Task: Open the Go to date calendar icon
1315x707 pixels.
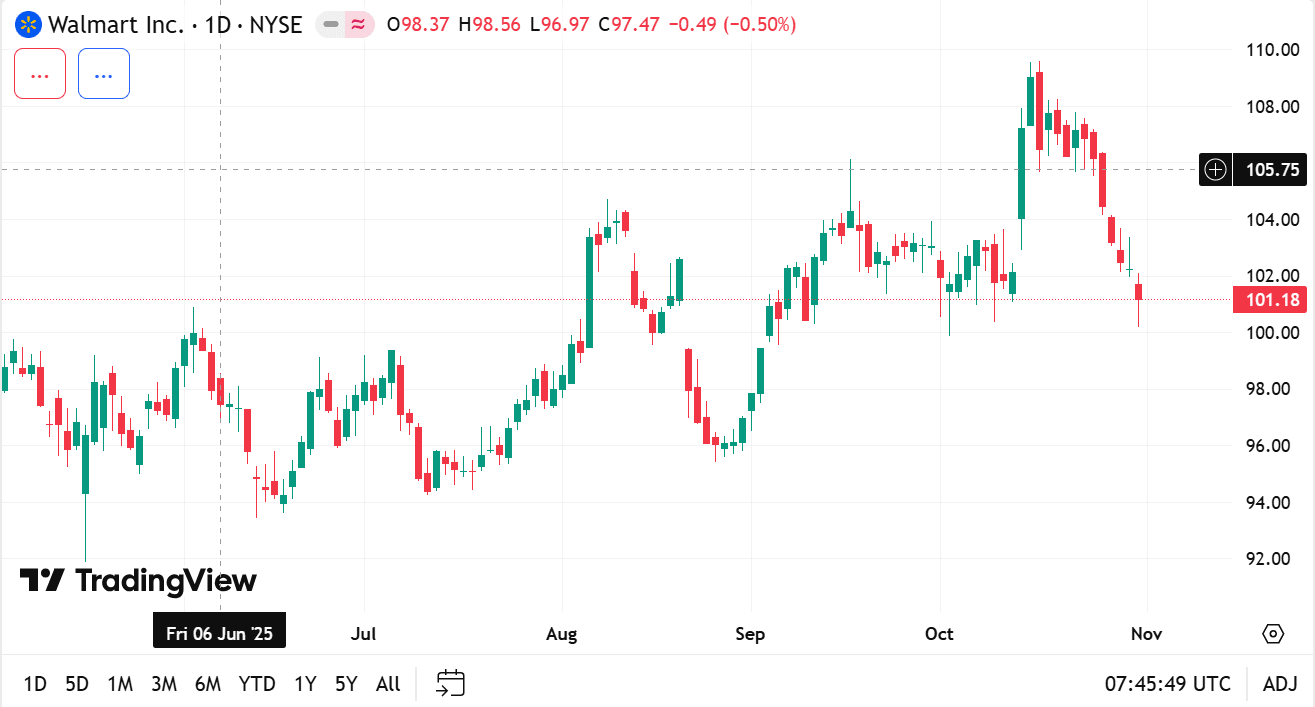Action: point(451,684)
